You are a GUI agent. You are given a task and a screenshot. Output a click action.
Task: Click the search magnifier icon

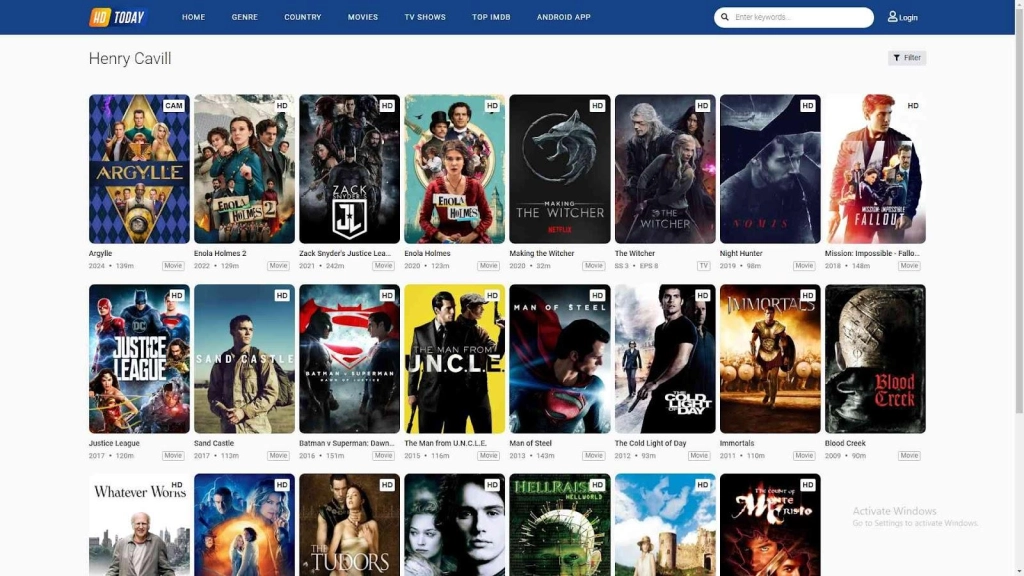click(x=724, y=17)
